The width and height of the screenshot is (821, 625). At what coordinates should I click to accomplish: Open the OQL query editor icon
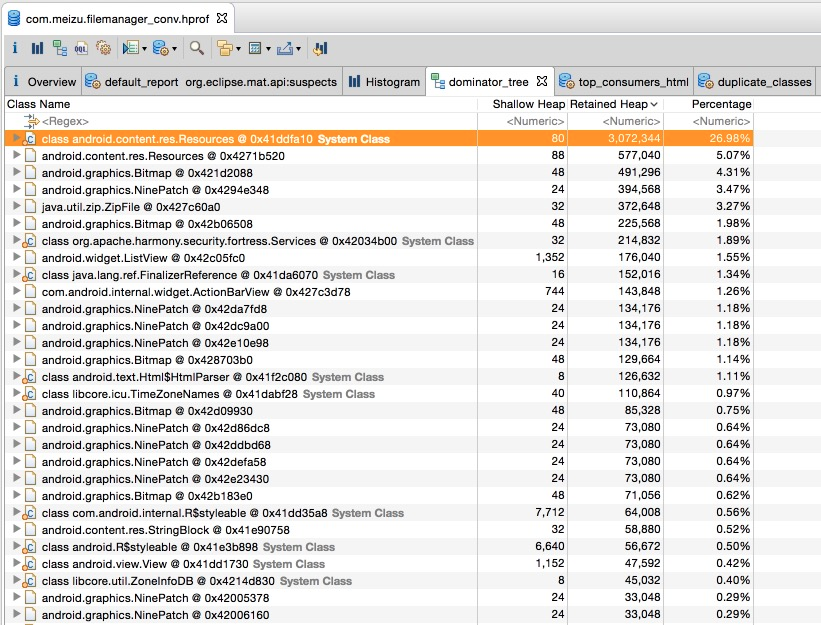pyautogui.click(x=81, y=48)
